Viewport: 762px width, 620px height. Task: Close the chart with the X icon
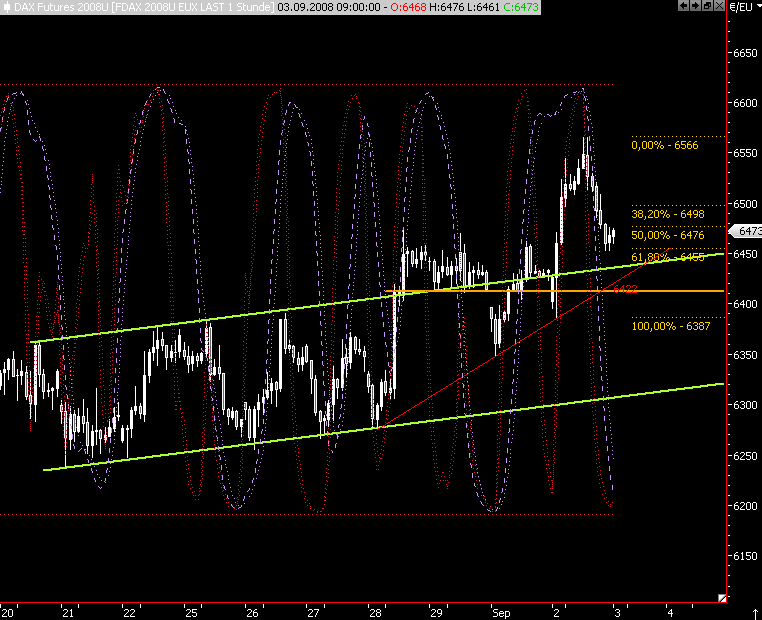(x=719, y=5)
